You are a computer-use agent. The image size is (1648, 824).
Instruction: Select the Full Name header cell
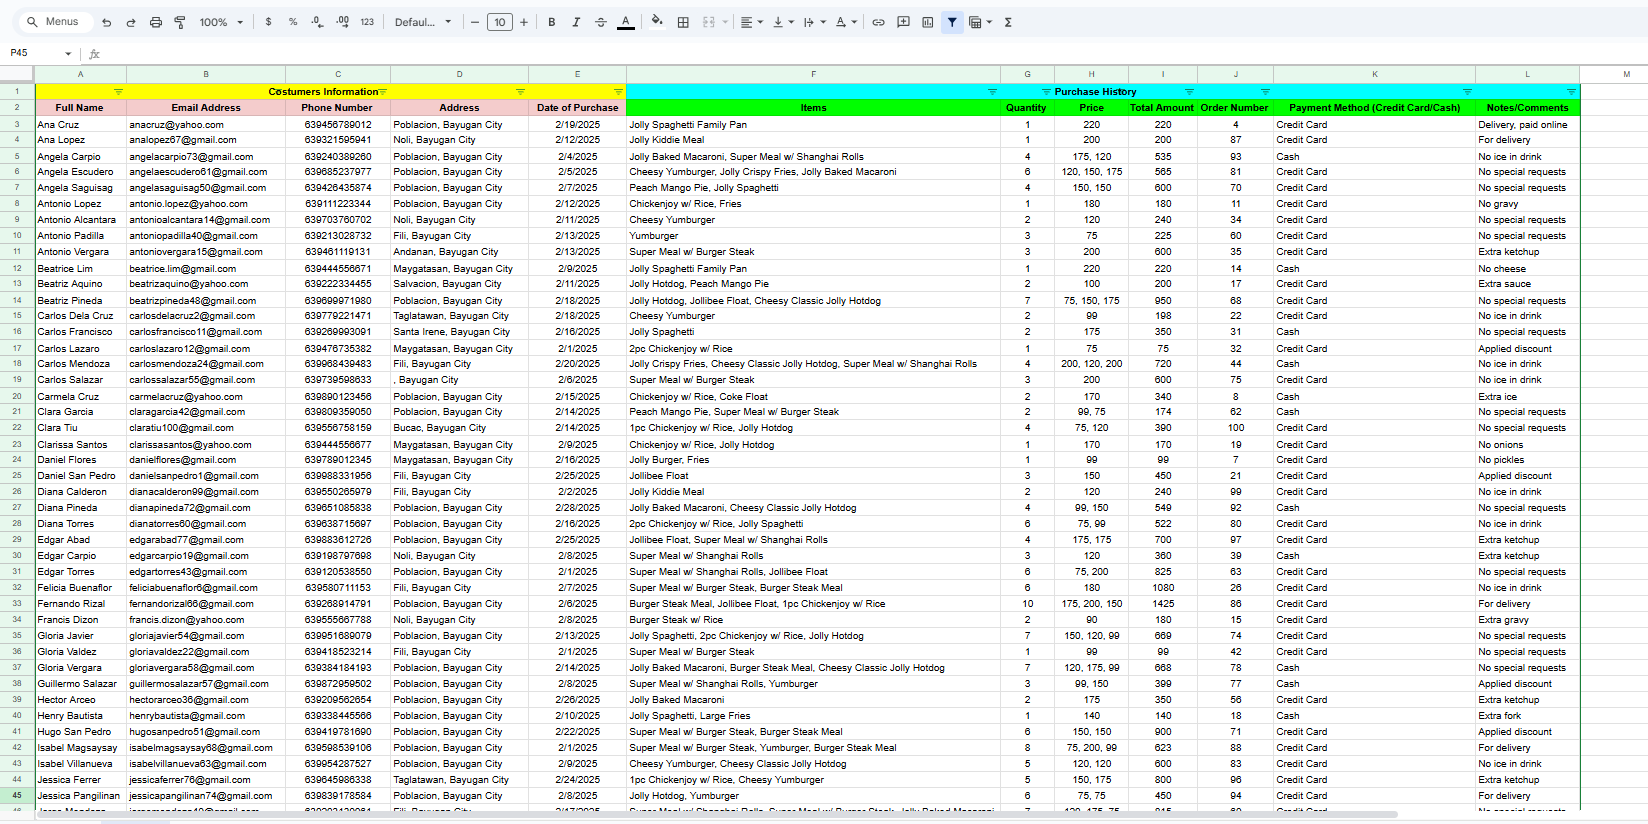80,108
